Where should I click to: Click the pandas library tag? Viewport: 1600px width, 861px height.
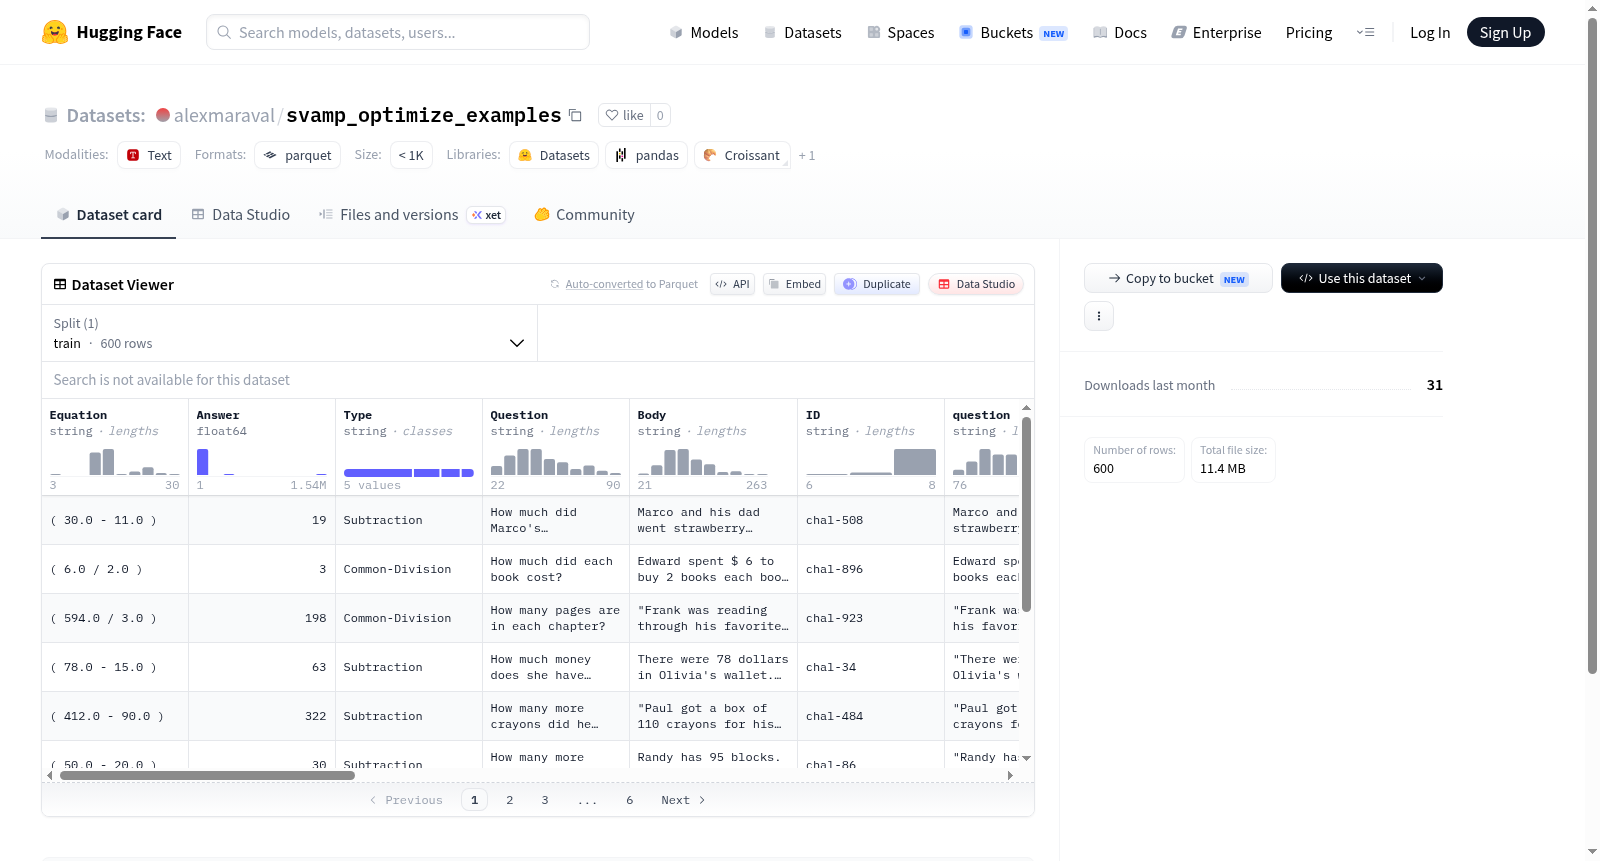pos(646,155)
